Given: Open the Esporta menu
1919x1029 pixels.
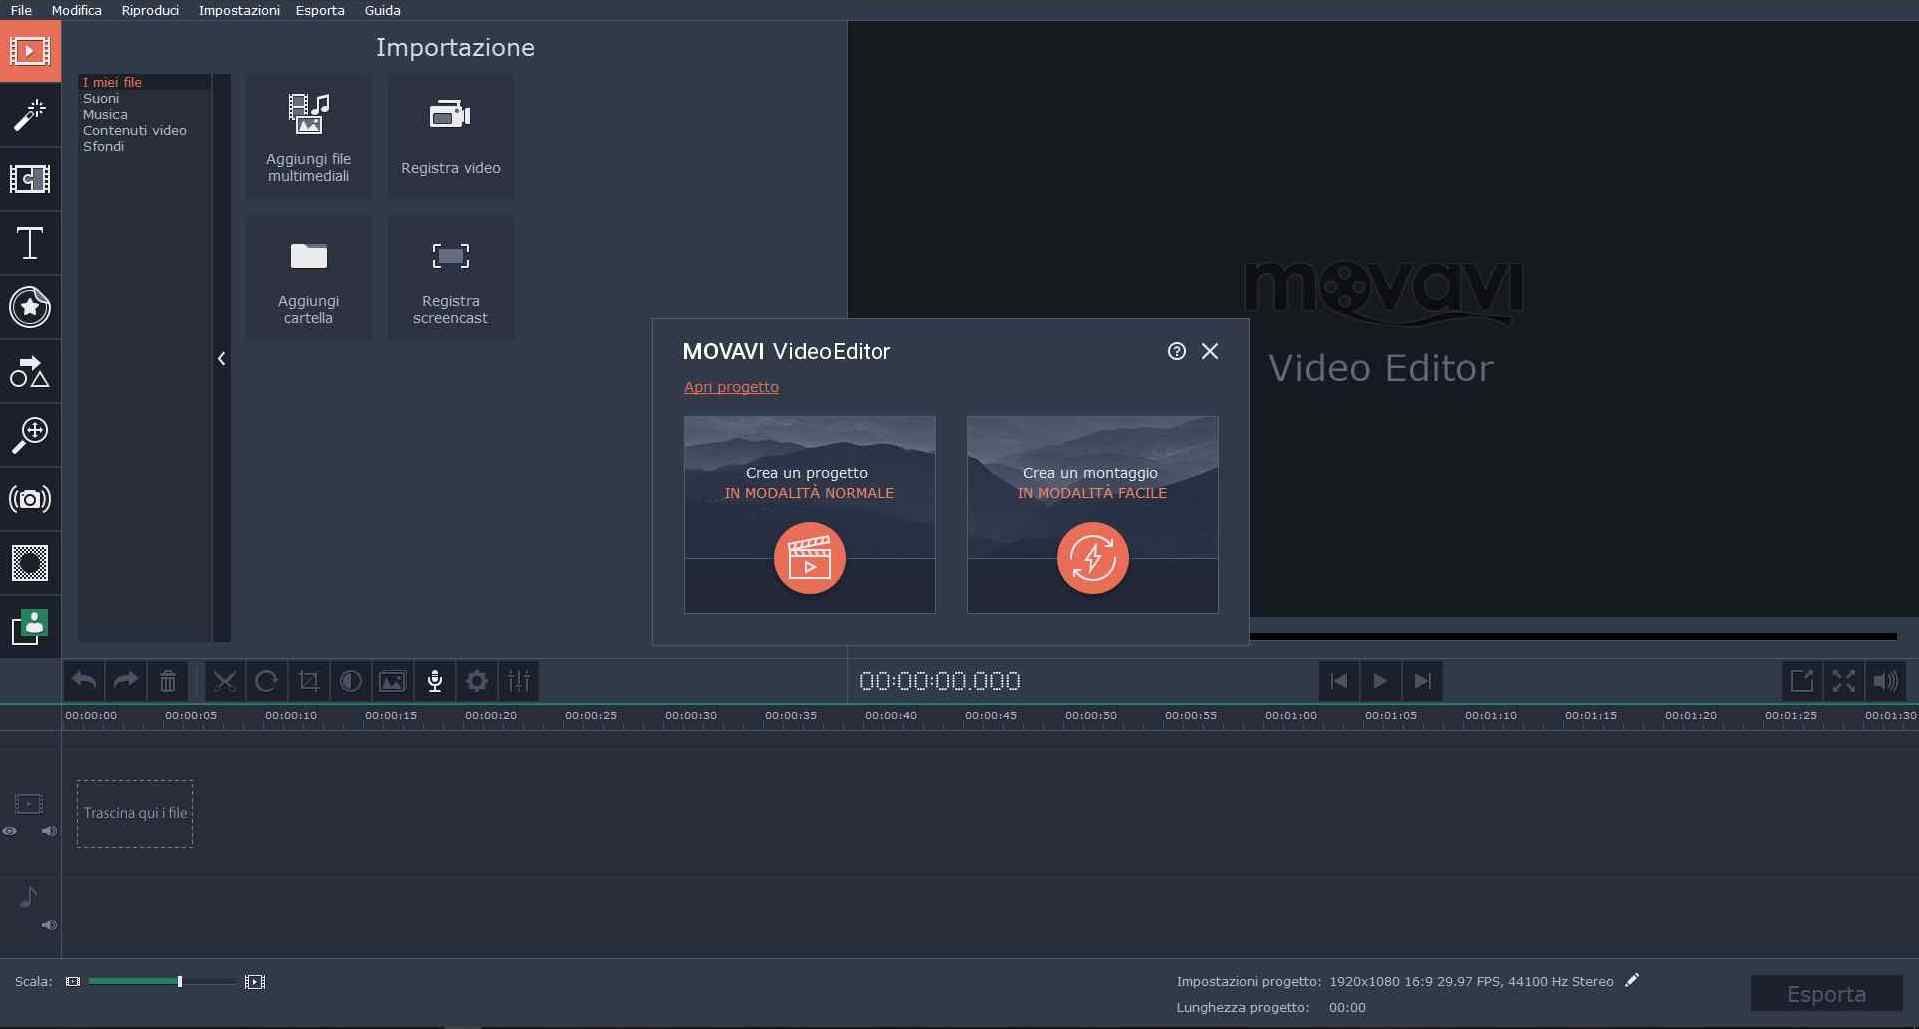Looking at the screenshot, I should (320, 10).
